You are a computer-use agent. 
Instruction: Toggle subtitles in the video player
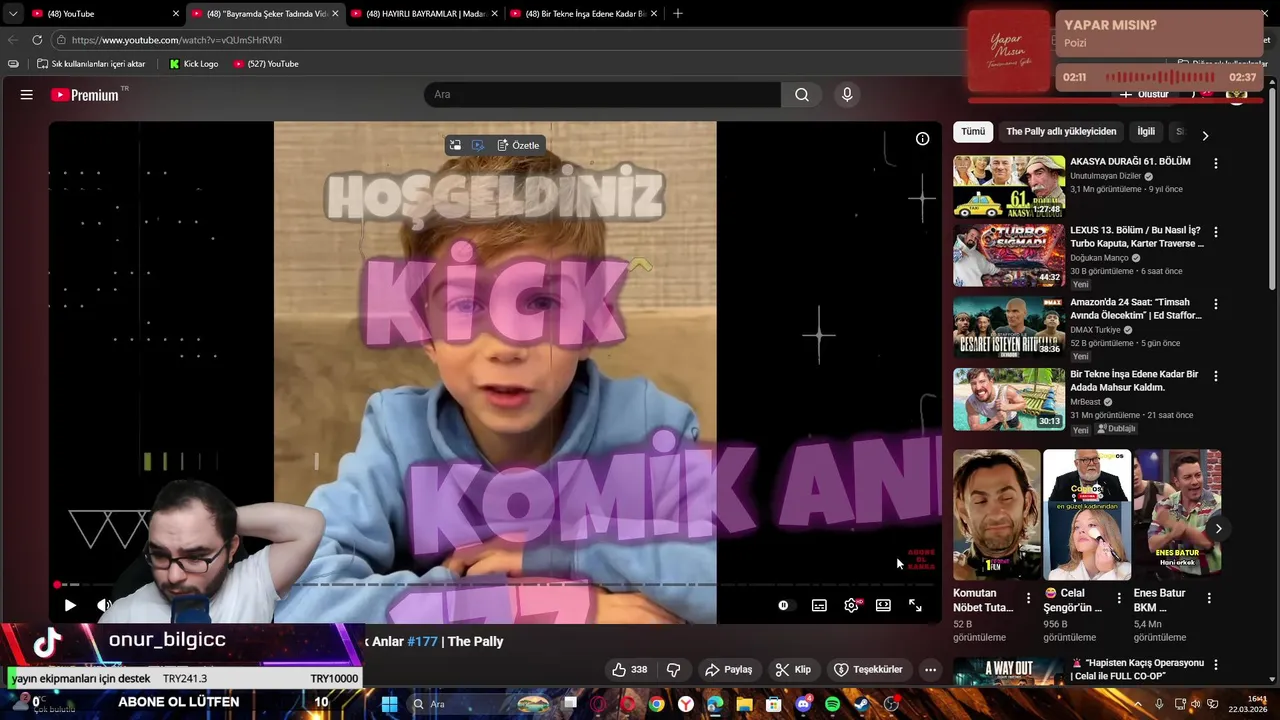[x=819, y=605]
